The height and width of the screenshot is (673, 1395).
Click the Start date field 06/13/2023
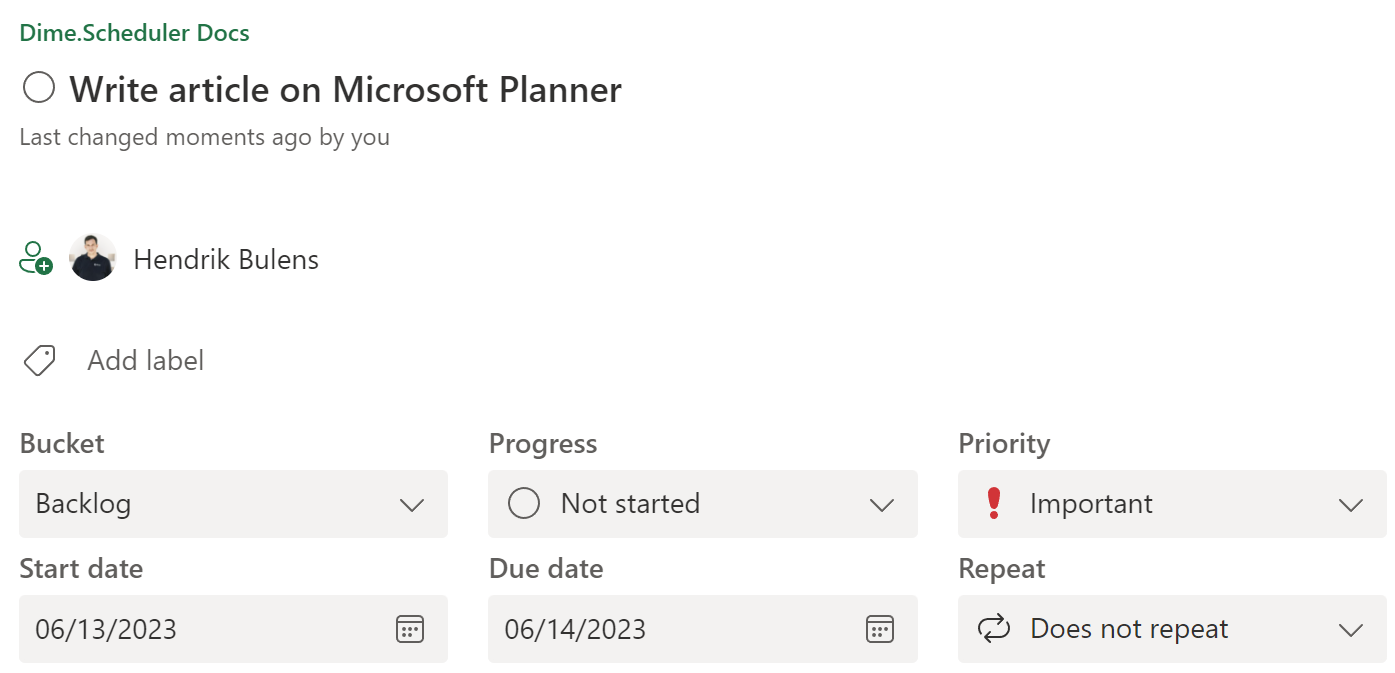click(x=106, y=629)
